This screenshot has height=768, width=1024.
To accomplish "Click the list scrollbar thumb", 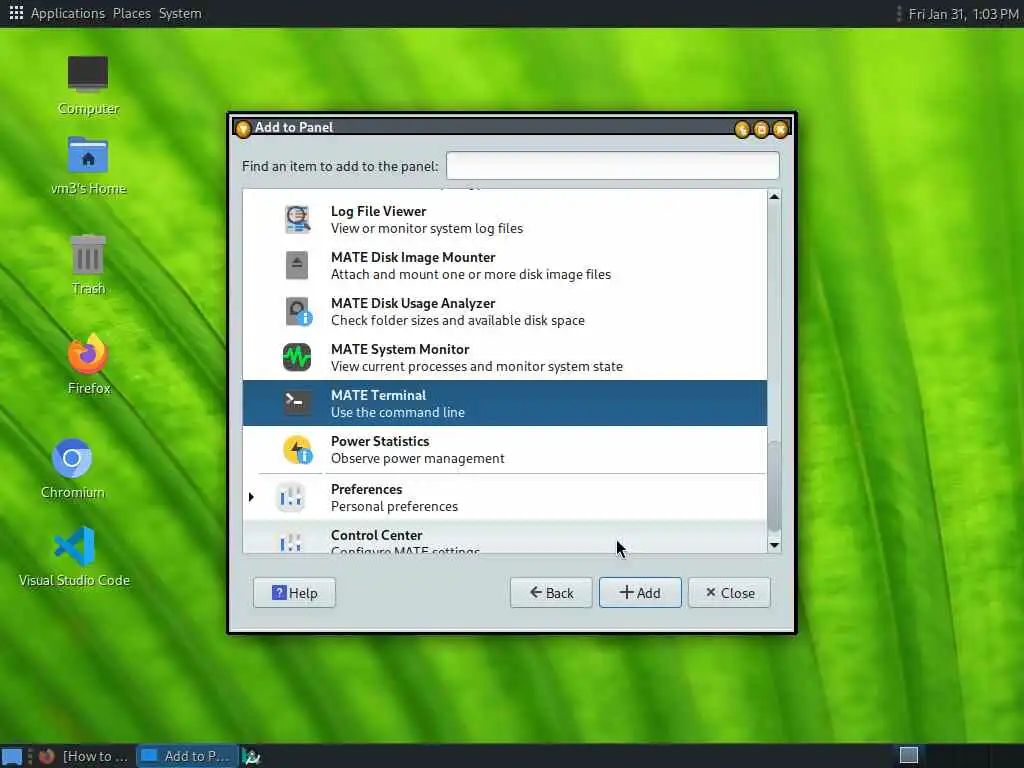I will pyautogui.click(x=774, y=487).
